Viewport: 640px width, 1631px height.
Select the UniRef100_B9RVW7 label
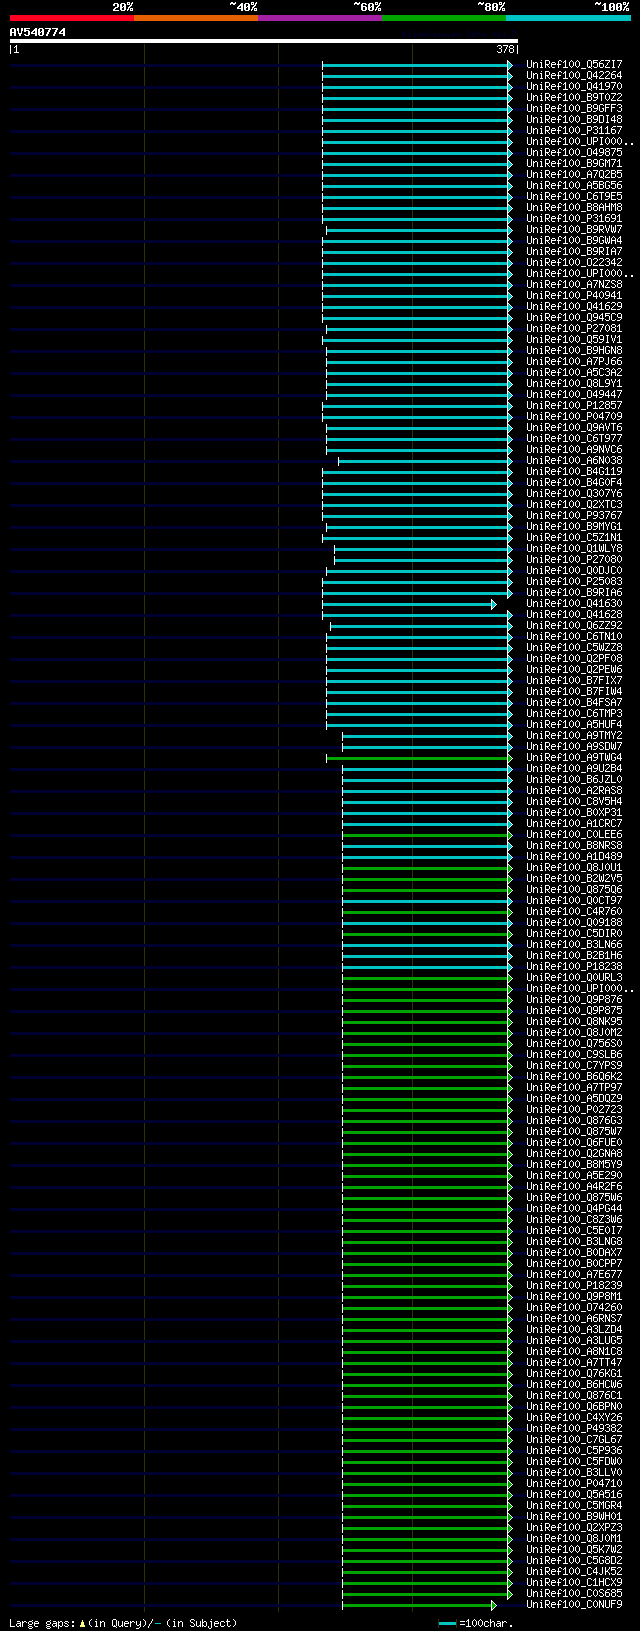pos(574,229)
